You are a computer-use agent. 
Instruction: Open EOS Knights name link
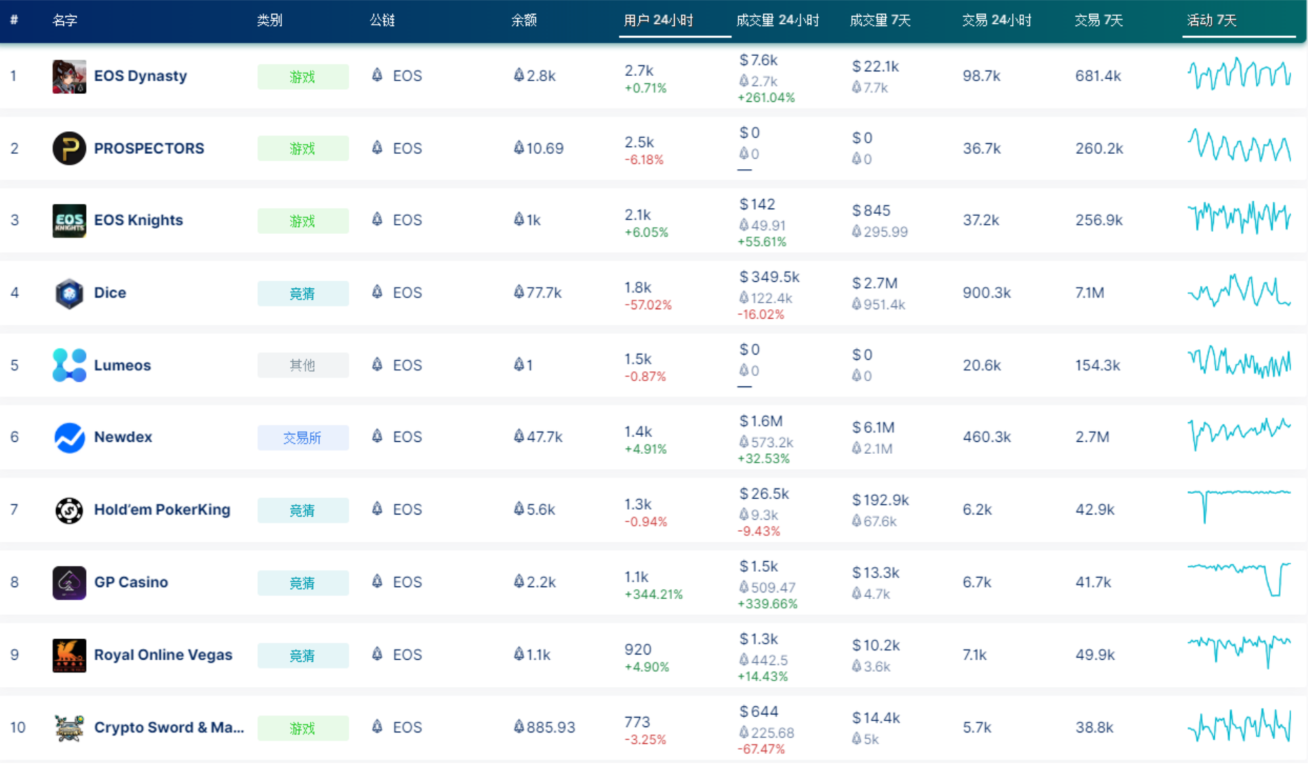pyautogui.click(x=138, y=220)
